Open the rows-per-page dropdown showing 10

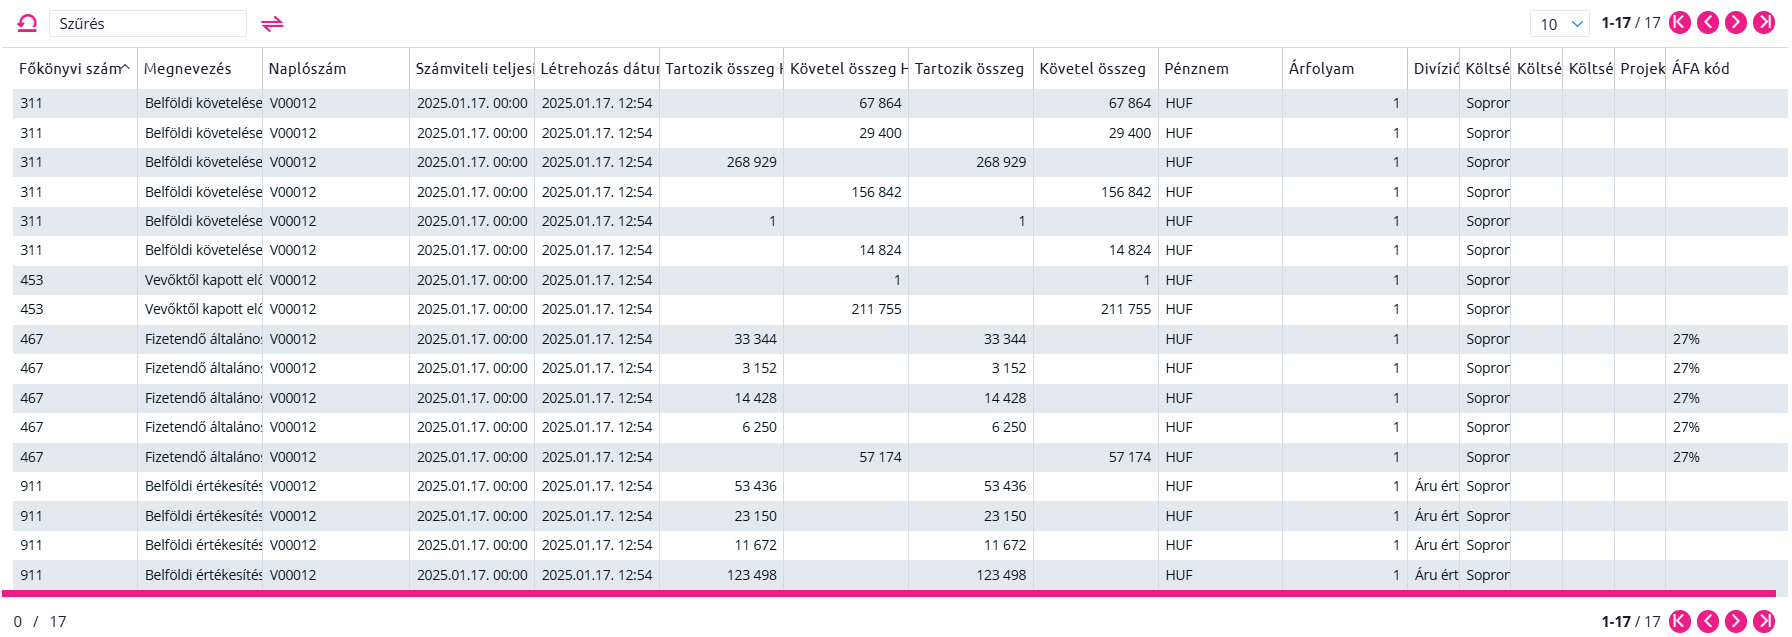[x=1560, y=24]
